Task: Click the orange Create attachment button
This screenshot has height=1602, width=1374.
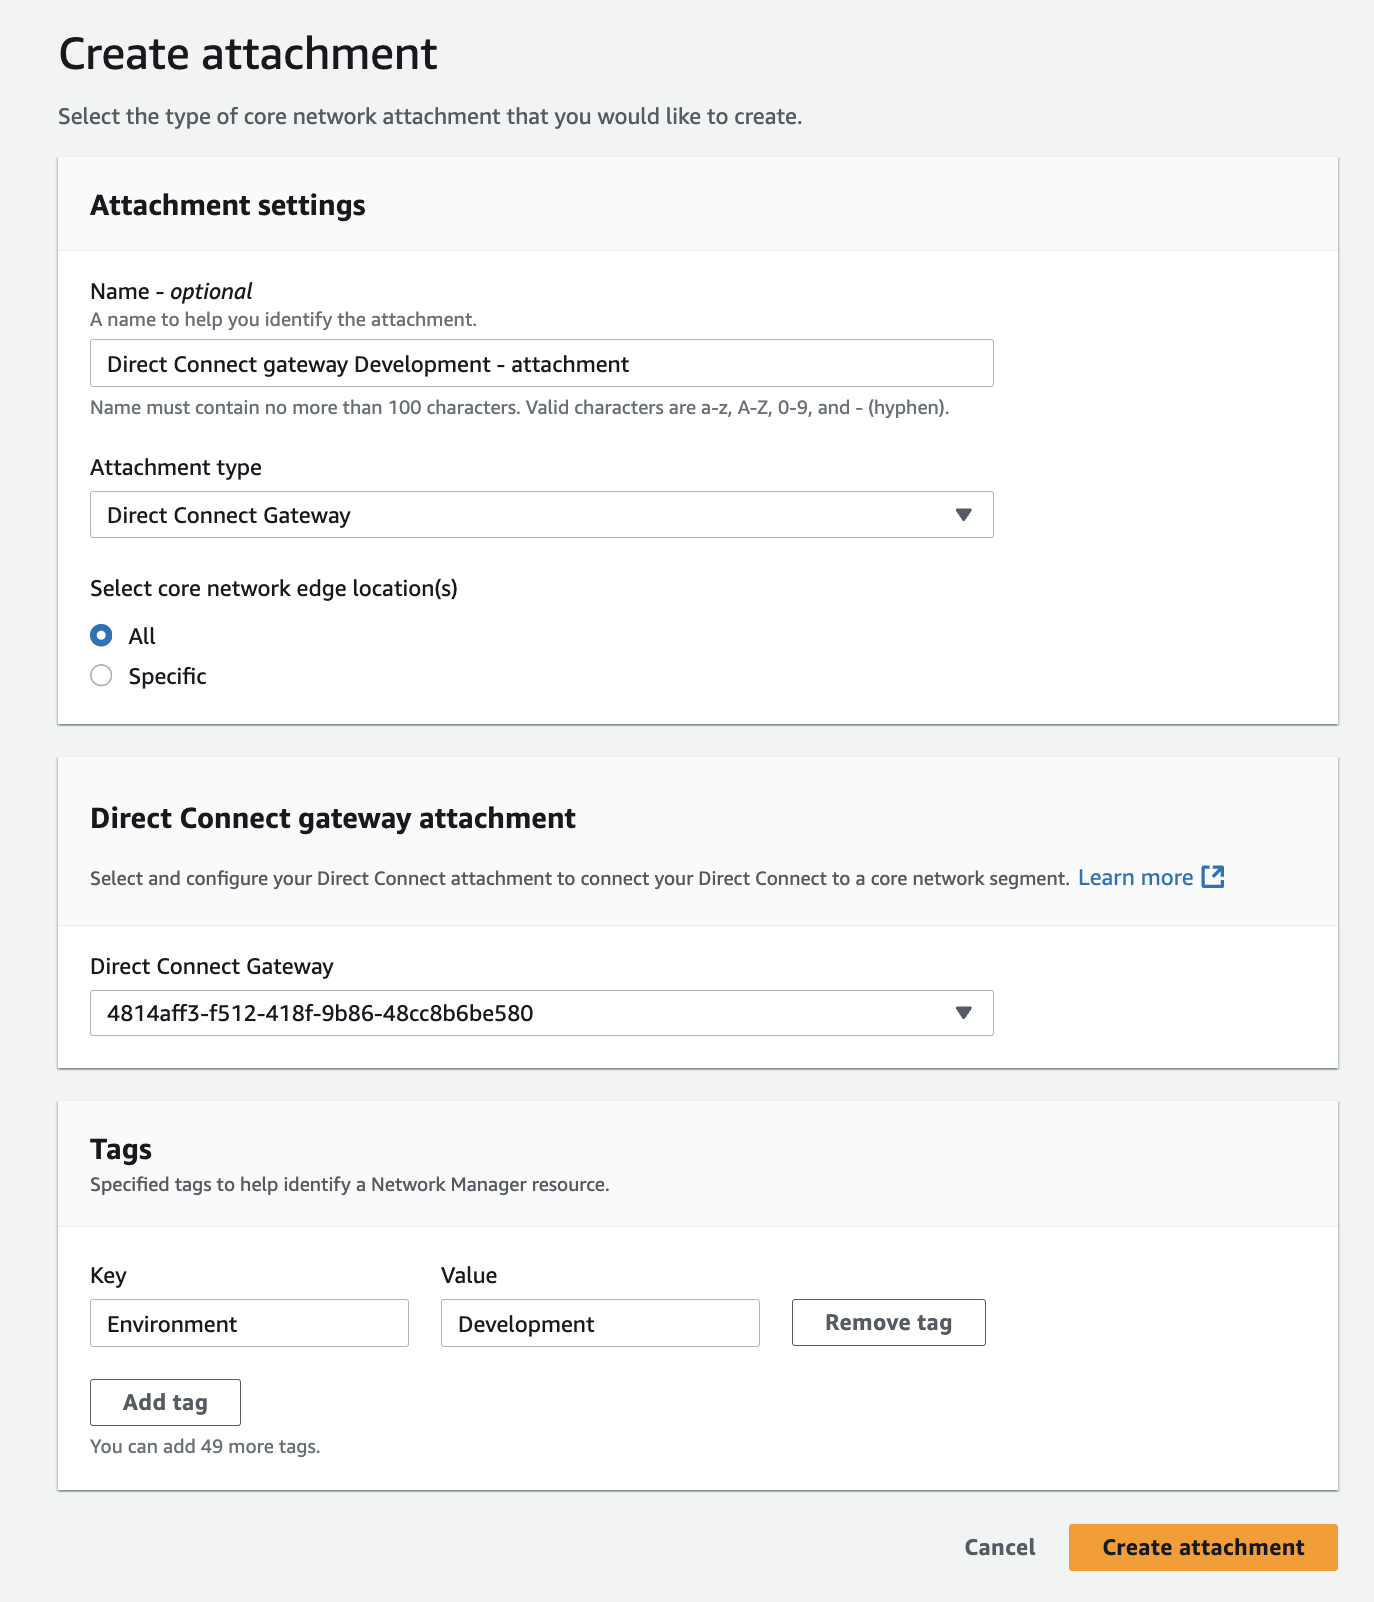Action: point(1202,1548)
